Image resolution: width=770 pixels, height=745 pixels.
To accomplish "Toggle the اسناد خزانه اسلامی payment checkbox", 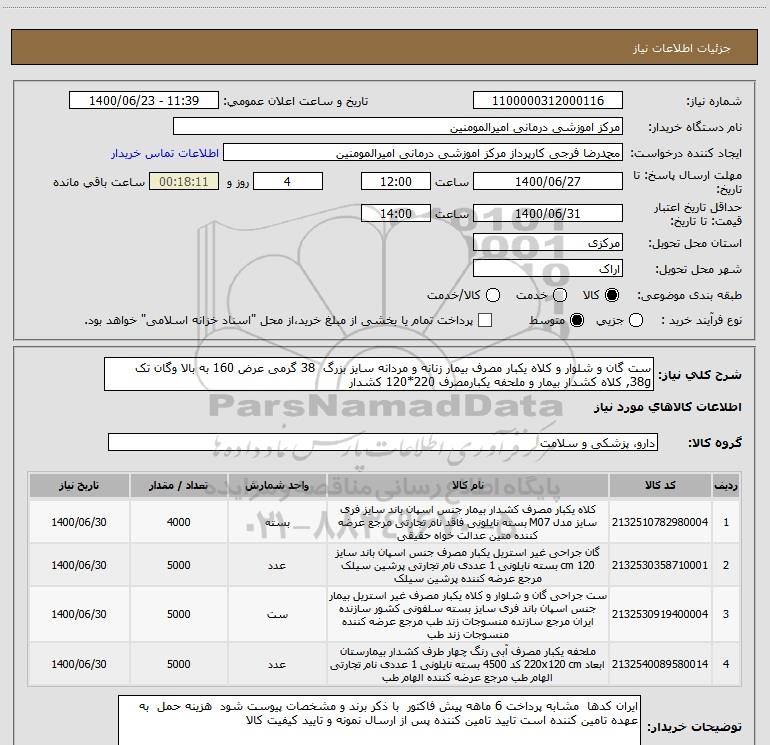I will point(485,321).
